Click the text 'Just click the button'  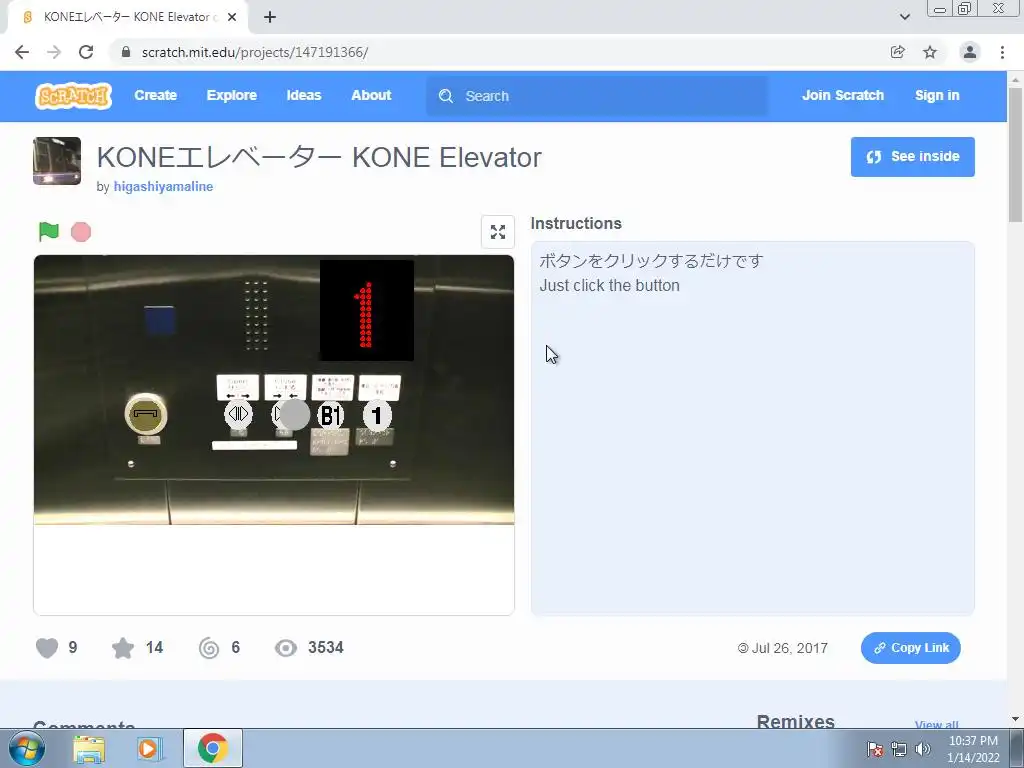609,285
